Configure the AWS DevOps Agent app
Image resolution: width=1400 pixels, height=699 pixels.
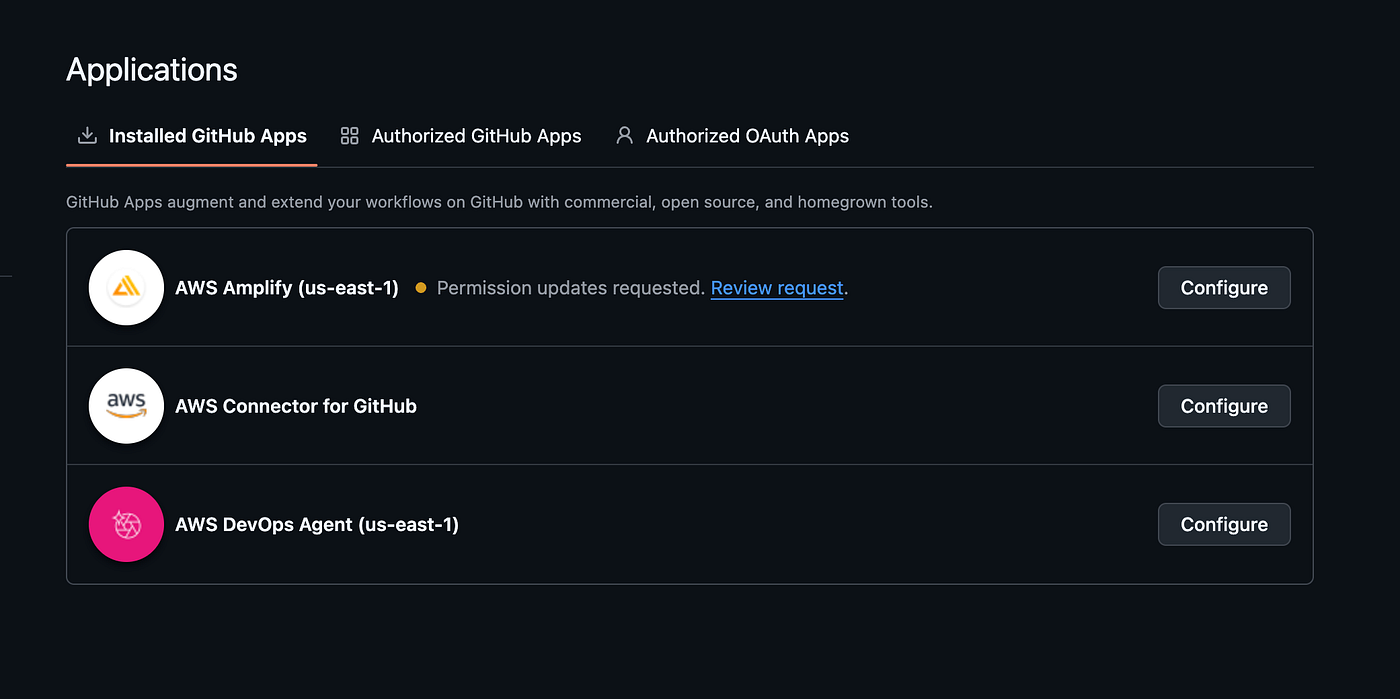[x=1224, y=524]
